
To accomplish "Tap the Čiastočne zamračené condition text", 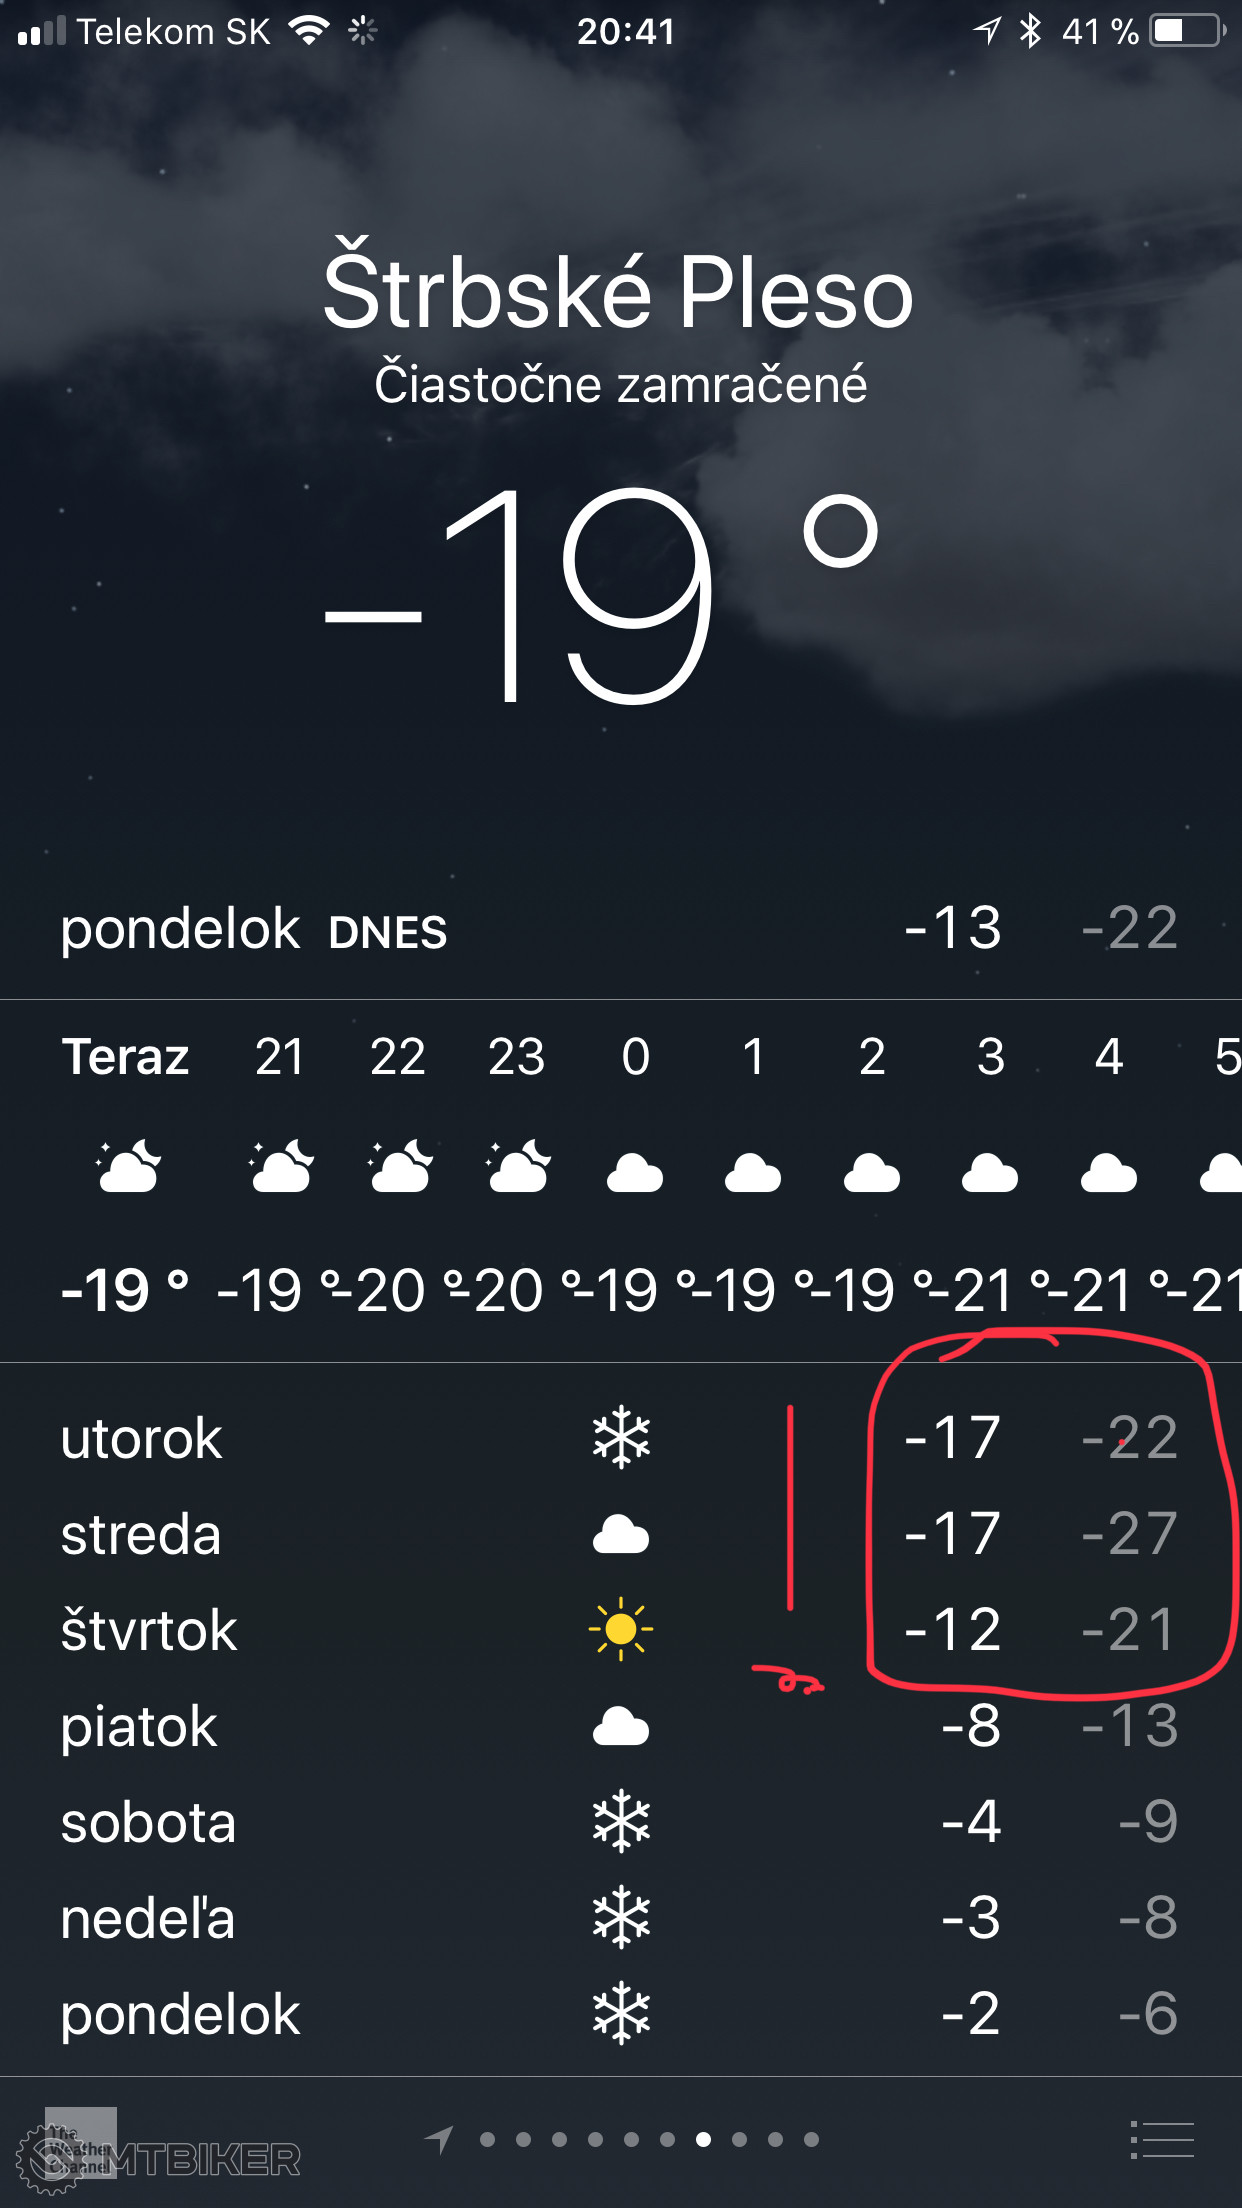I will click(x=620, y=385).
